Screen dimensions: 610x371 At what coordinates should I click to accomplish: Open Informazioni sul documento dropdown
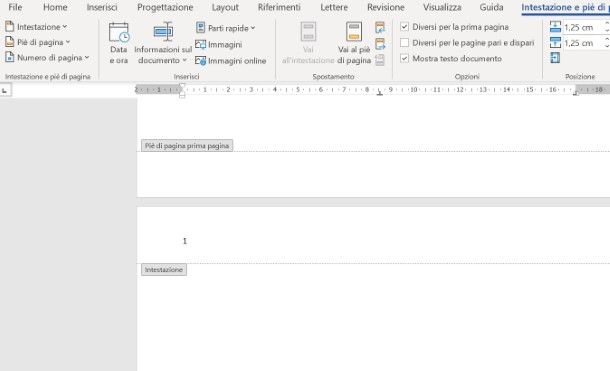point(163,43)
